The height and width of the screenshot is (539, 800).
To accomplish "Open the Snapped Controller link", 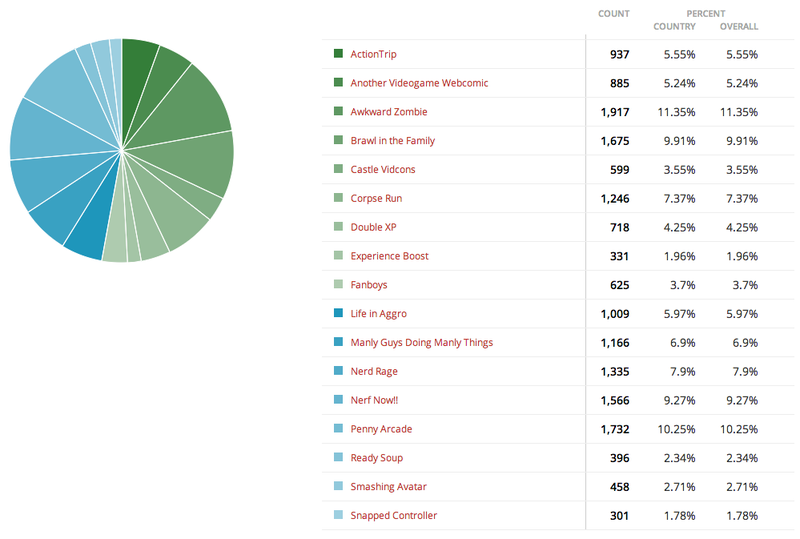I will (x=393, y=516).
